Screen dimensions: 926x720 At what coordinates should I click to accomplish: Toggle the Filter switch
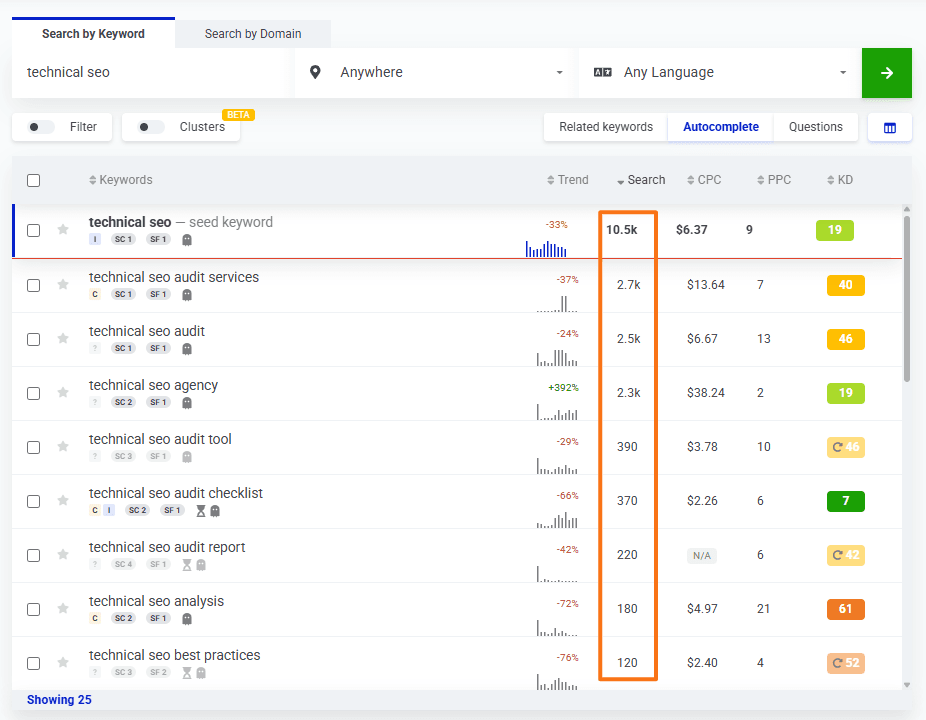(x=41, y=127)
